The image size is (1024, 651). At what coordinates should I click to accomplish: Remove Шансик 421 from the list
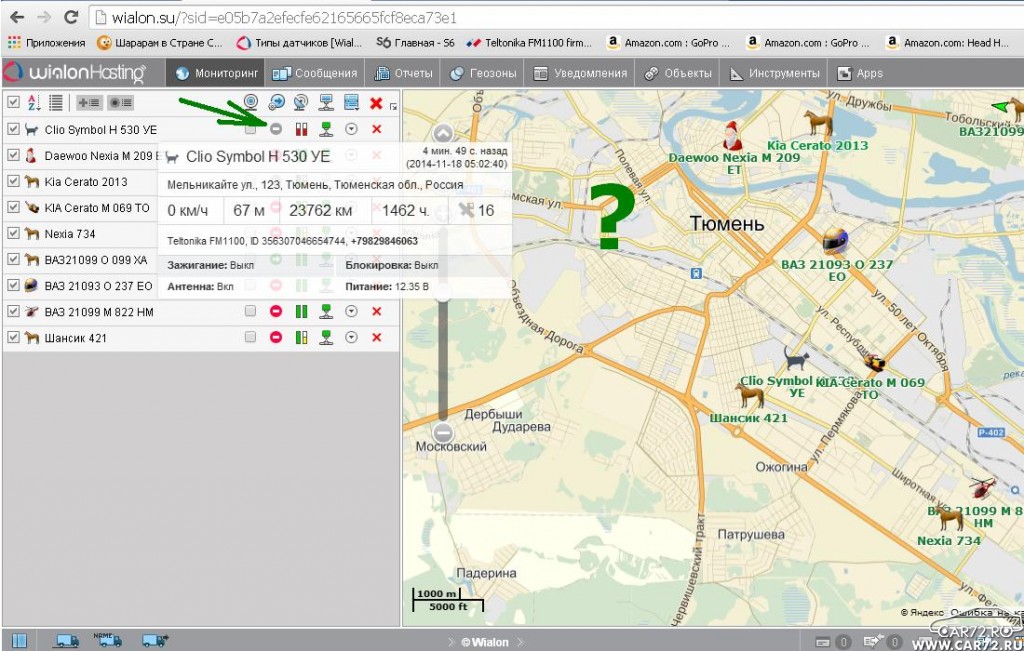point(377,337)
